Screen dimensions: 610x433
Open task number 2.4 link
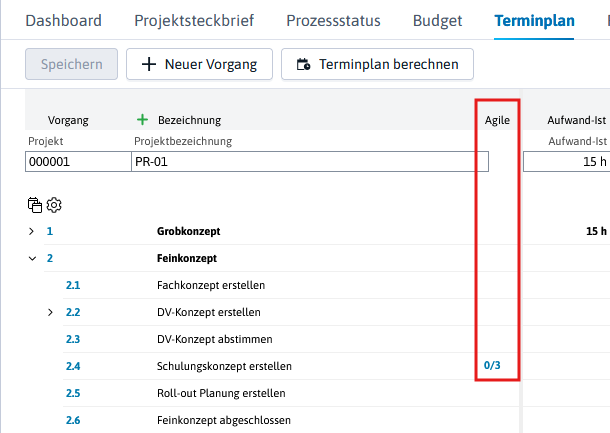[73, 366]
